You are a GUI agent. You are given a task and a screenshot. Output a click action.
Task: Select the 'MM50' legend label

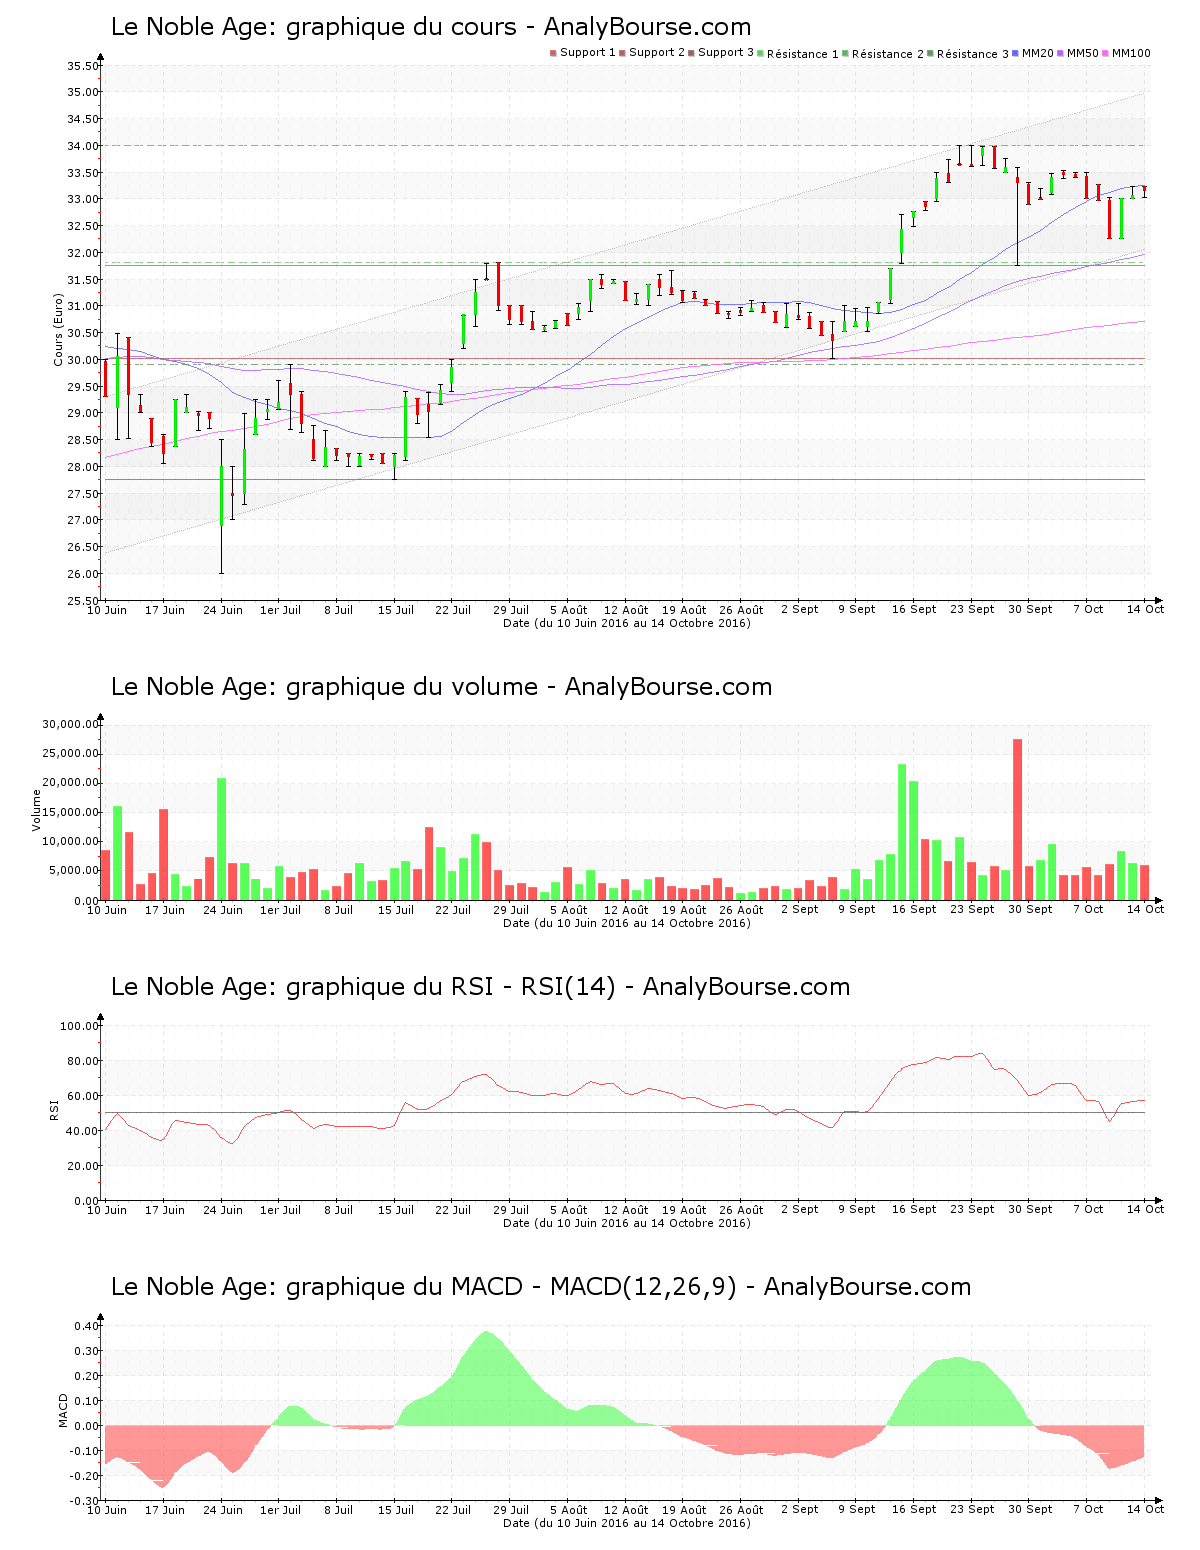pyautogui.click(x=1083, y=53)
